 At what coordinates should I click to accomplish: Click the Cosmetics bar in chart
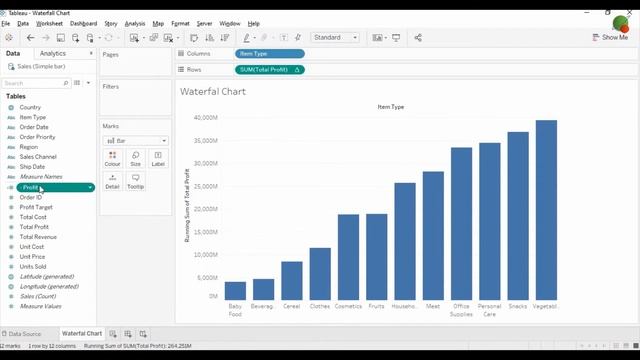[348, 257]
